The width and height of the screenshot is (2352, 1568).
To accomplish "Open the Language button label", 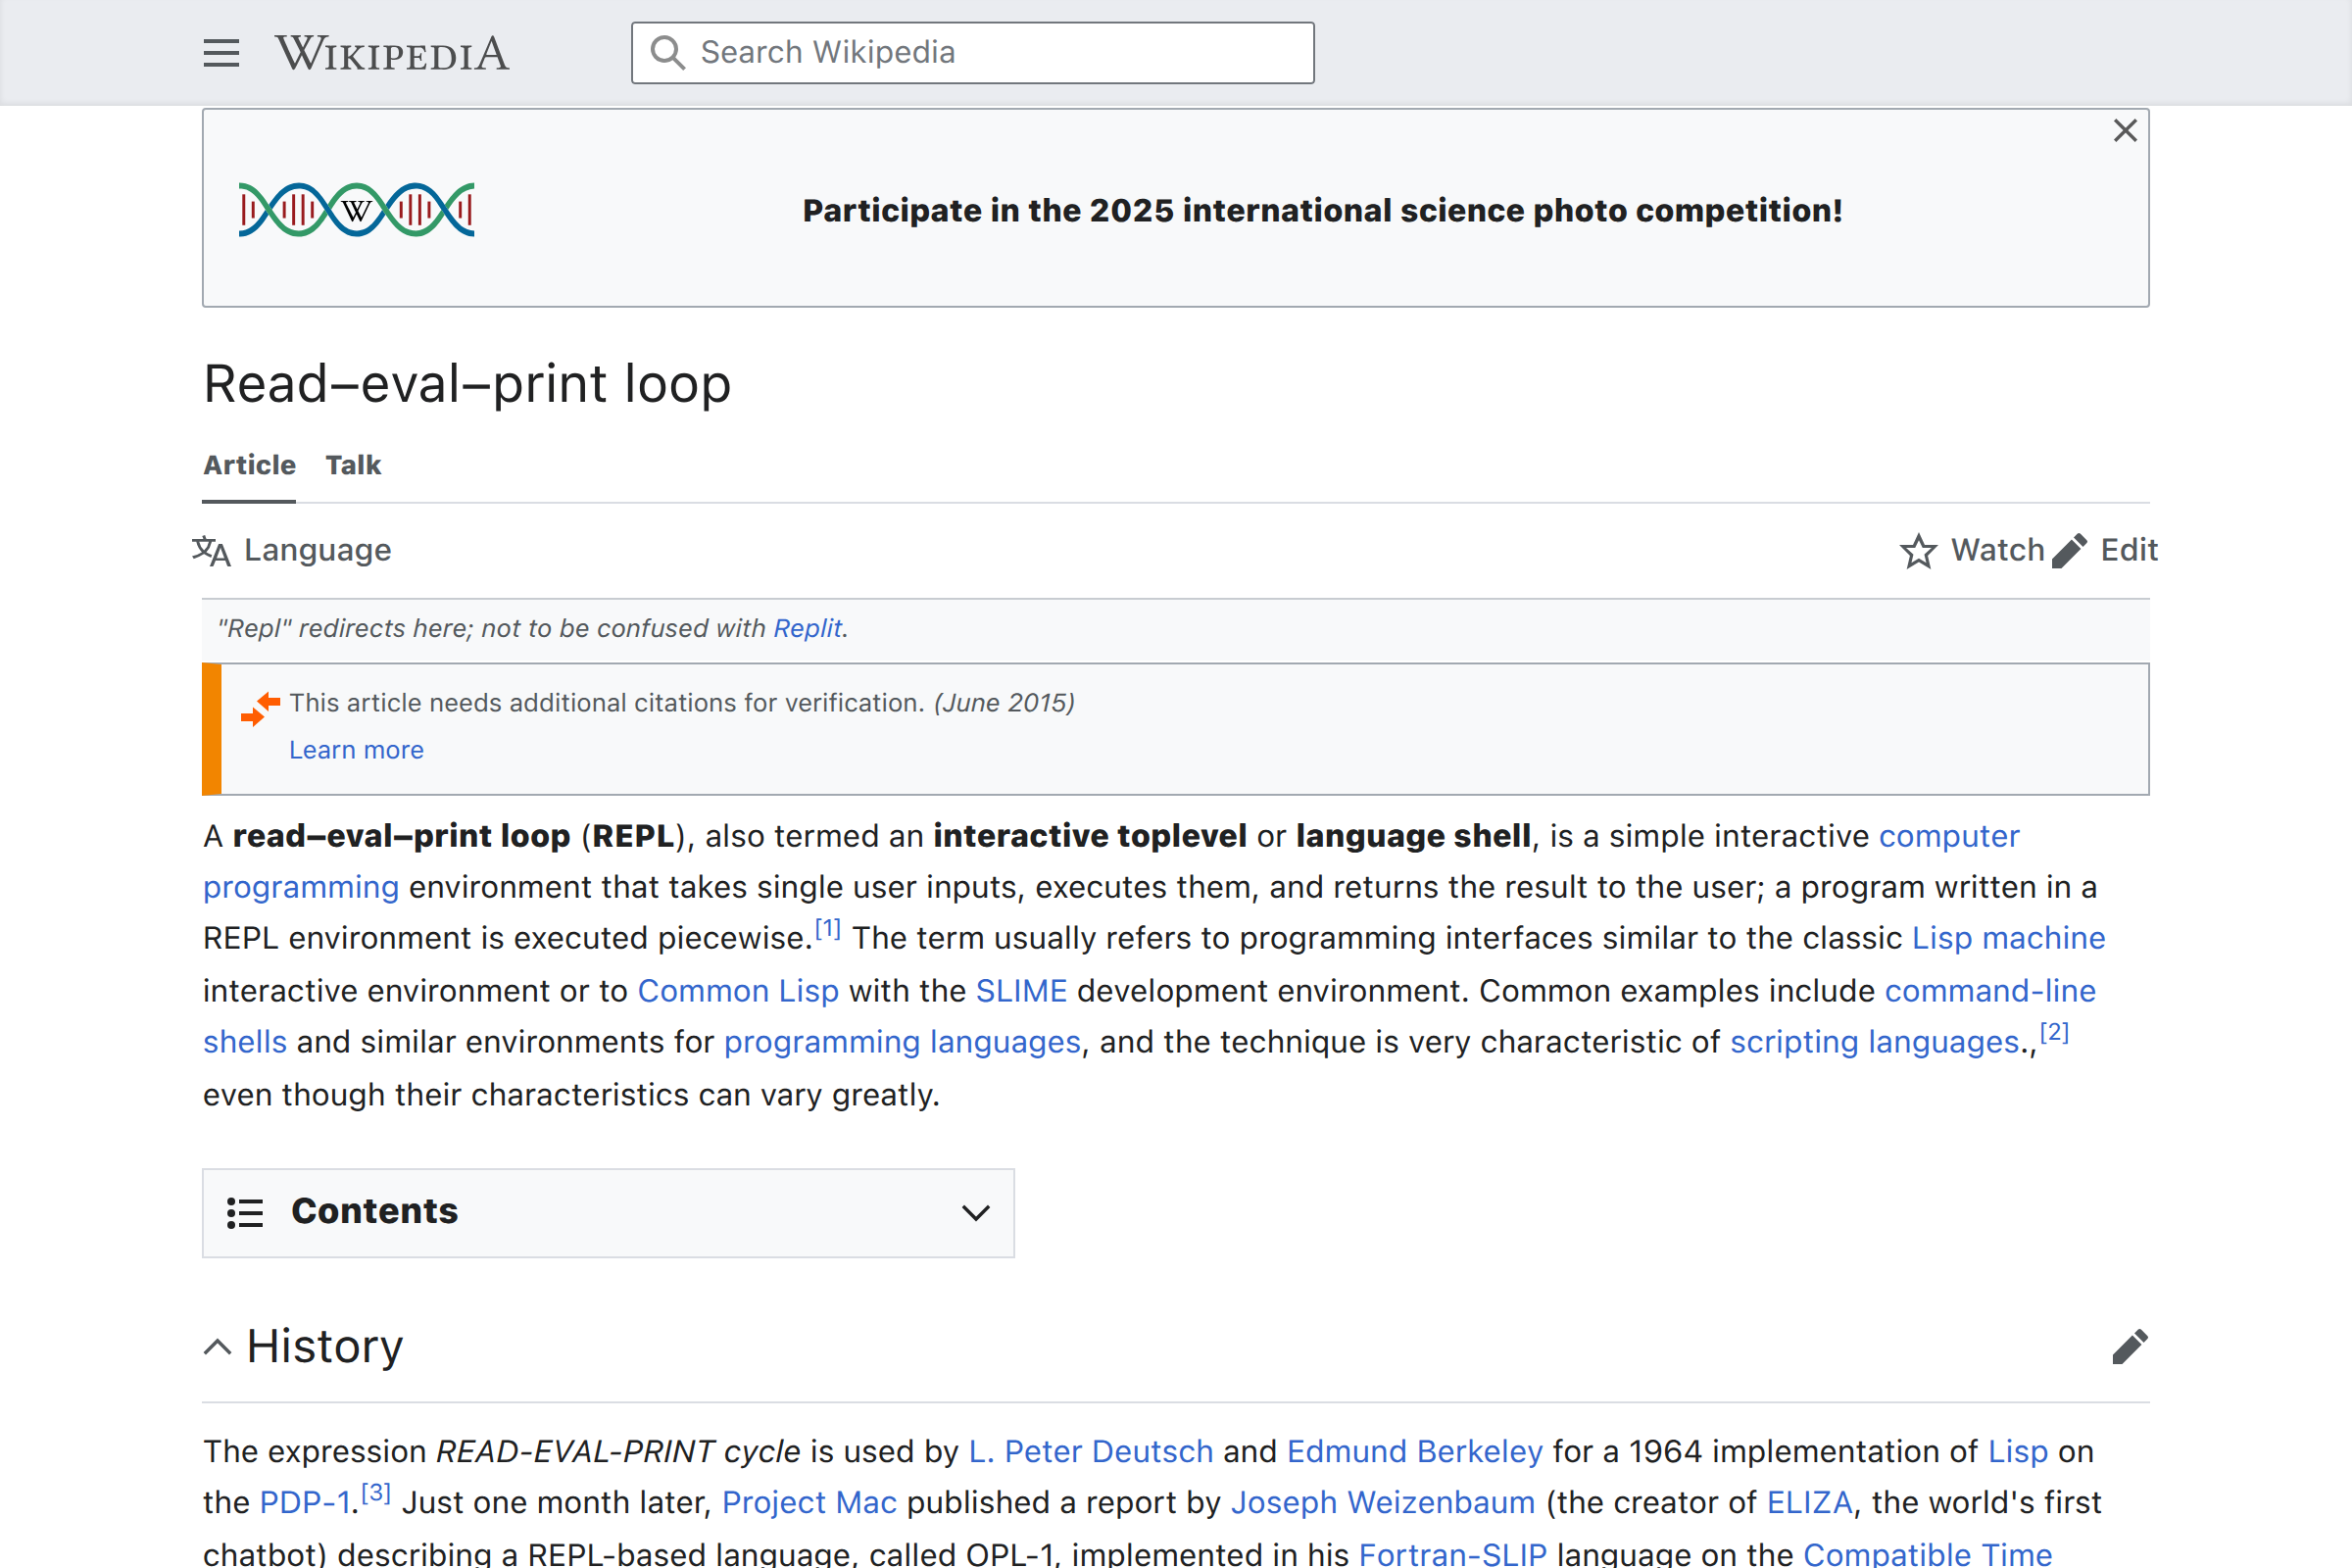I will point(317,550).
